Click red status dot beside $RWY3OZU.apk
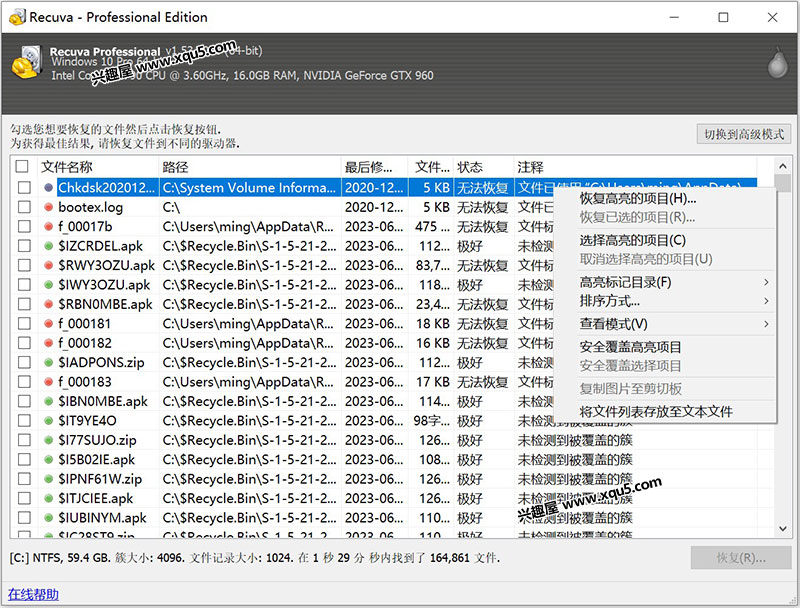 point(48,265)
